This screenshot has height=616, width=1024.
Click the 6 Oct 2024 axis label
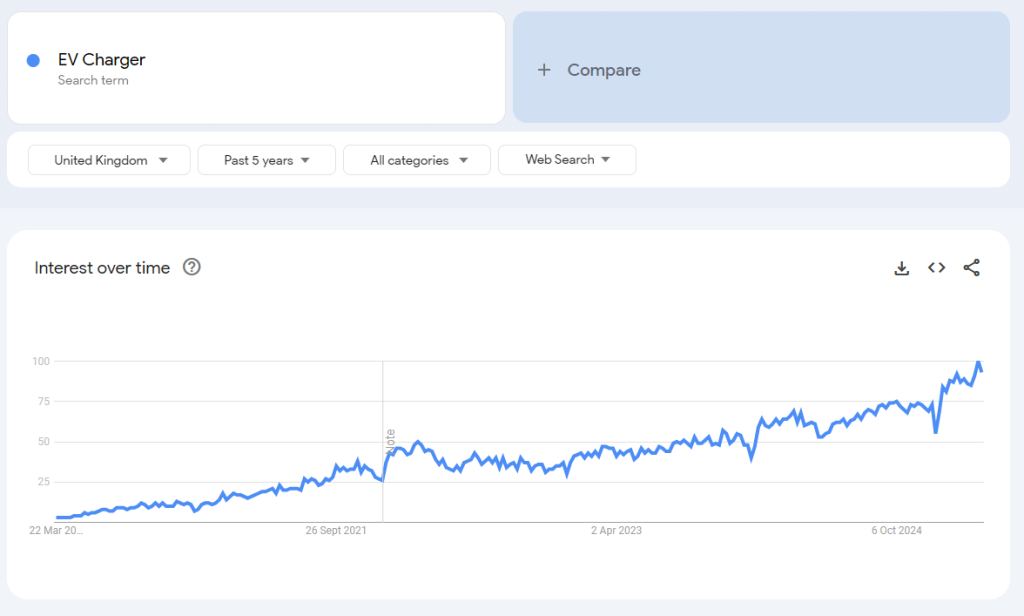[x=896, y=530]
